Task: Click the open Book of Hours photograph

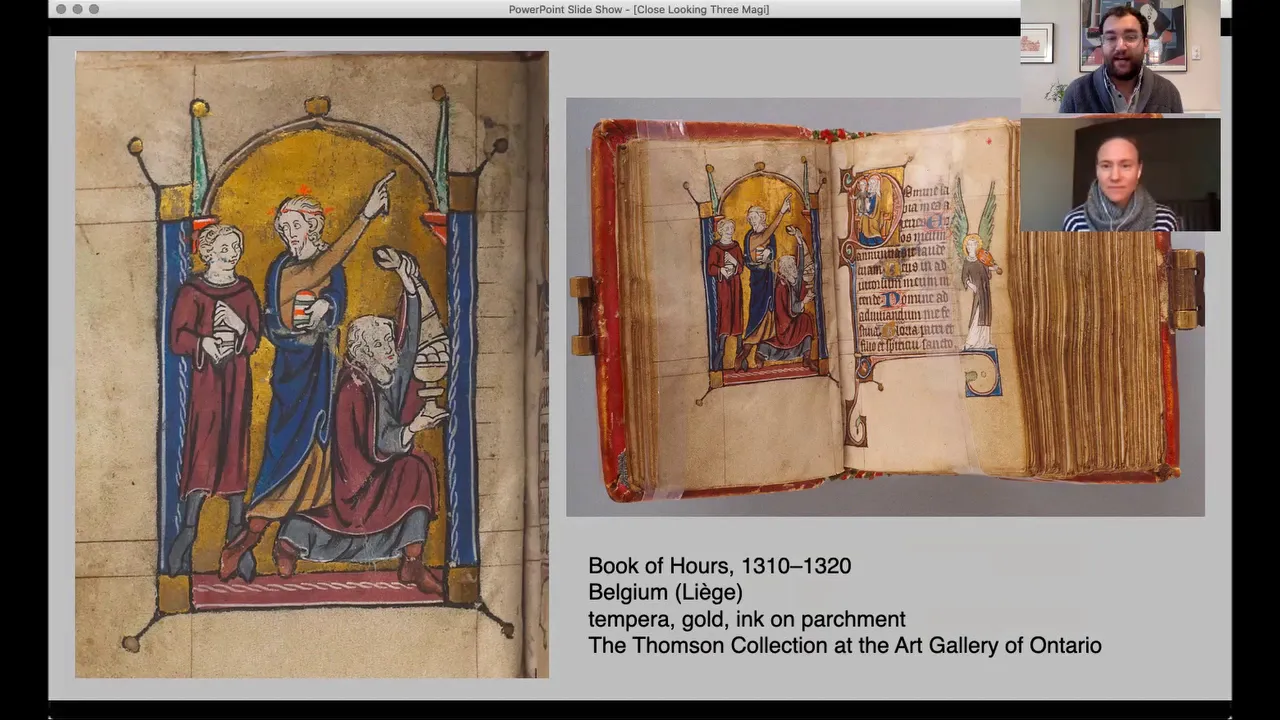Action: (x=885, y=307)
